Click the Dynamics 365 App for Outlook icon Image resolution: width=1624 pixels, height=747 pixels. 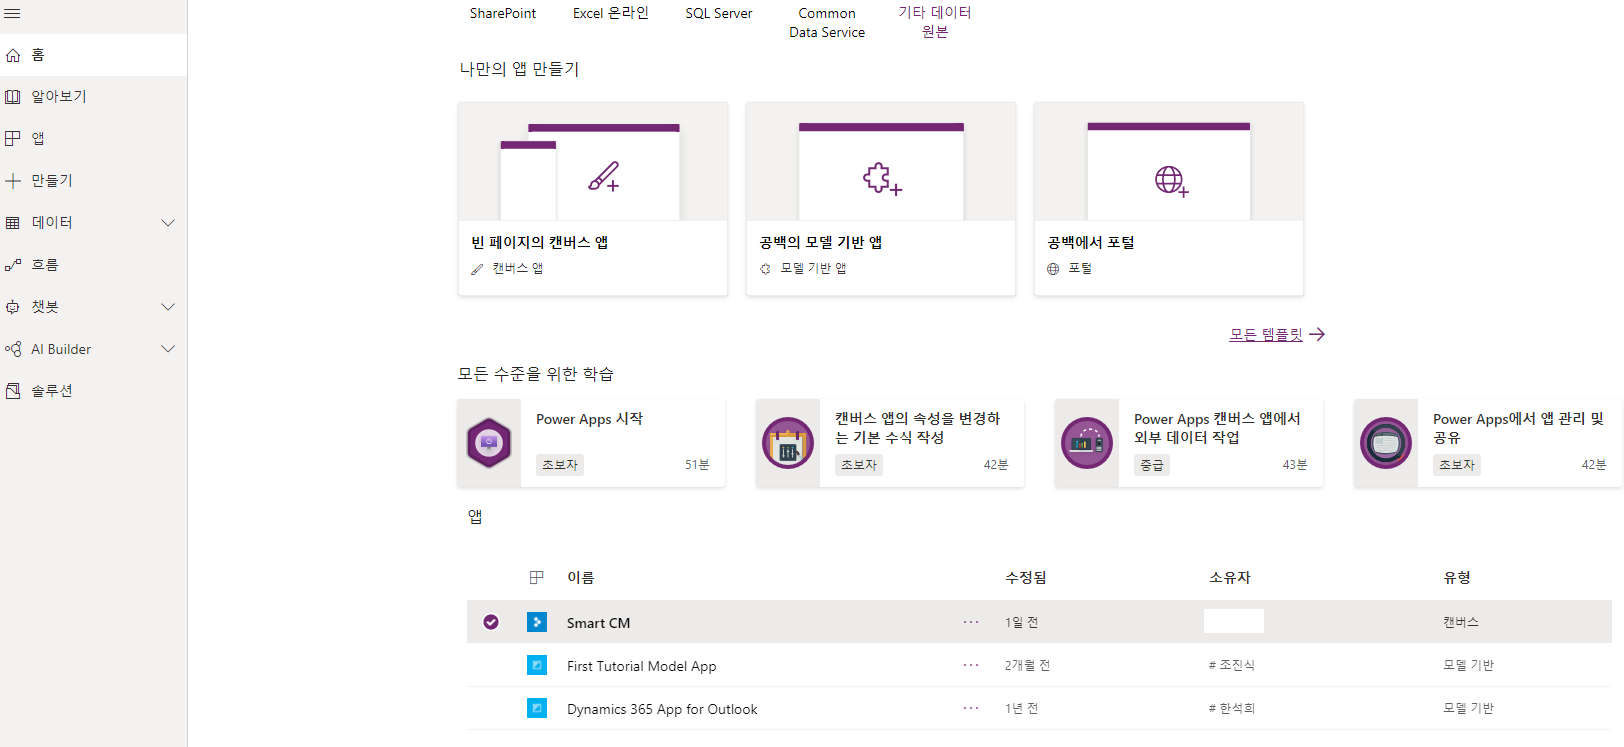click(537, 708)
